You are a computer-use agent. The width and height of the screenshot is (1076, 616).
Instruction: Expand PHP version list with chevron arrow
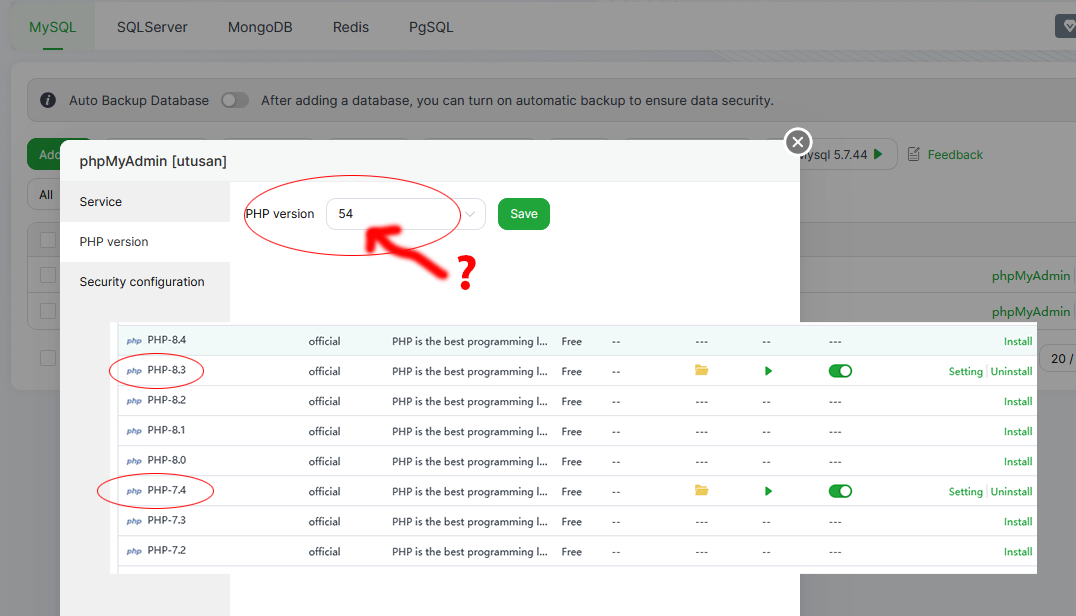(470, 214)
